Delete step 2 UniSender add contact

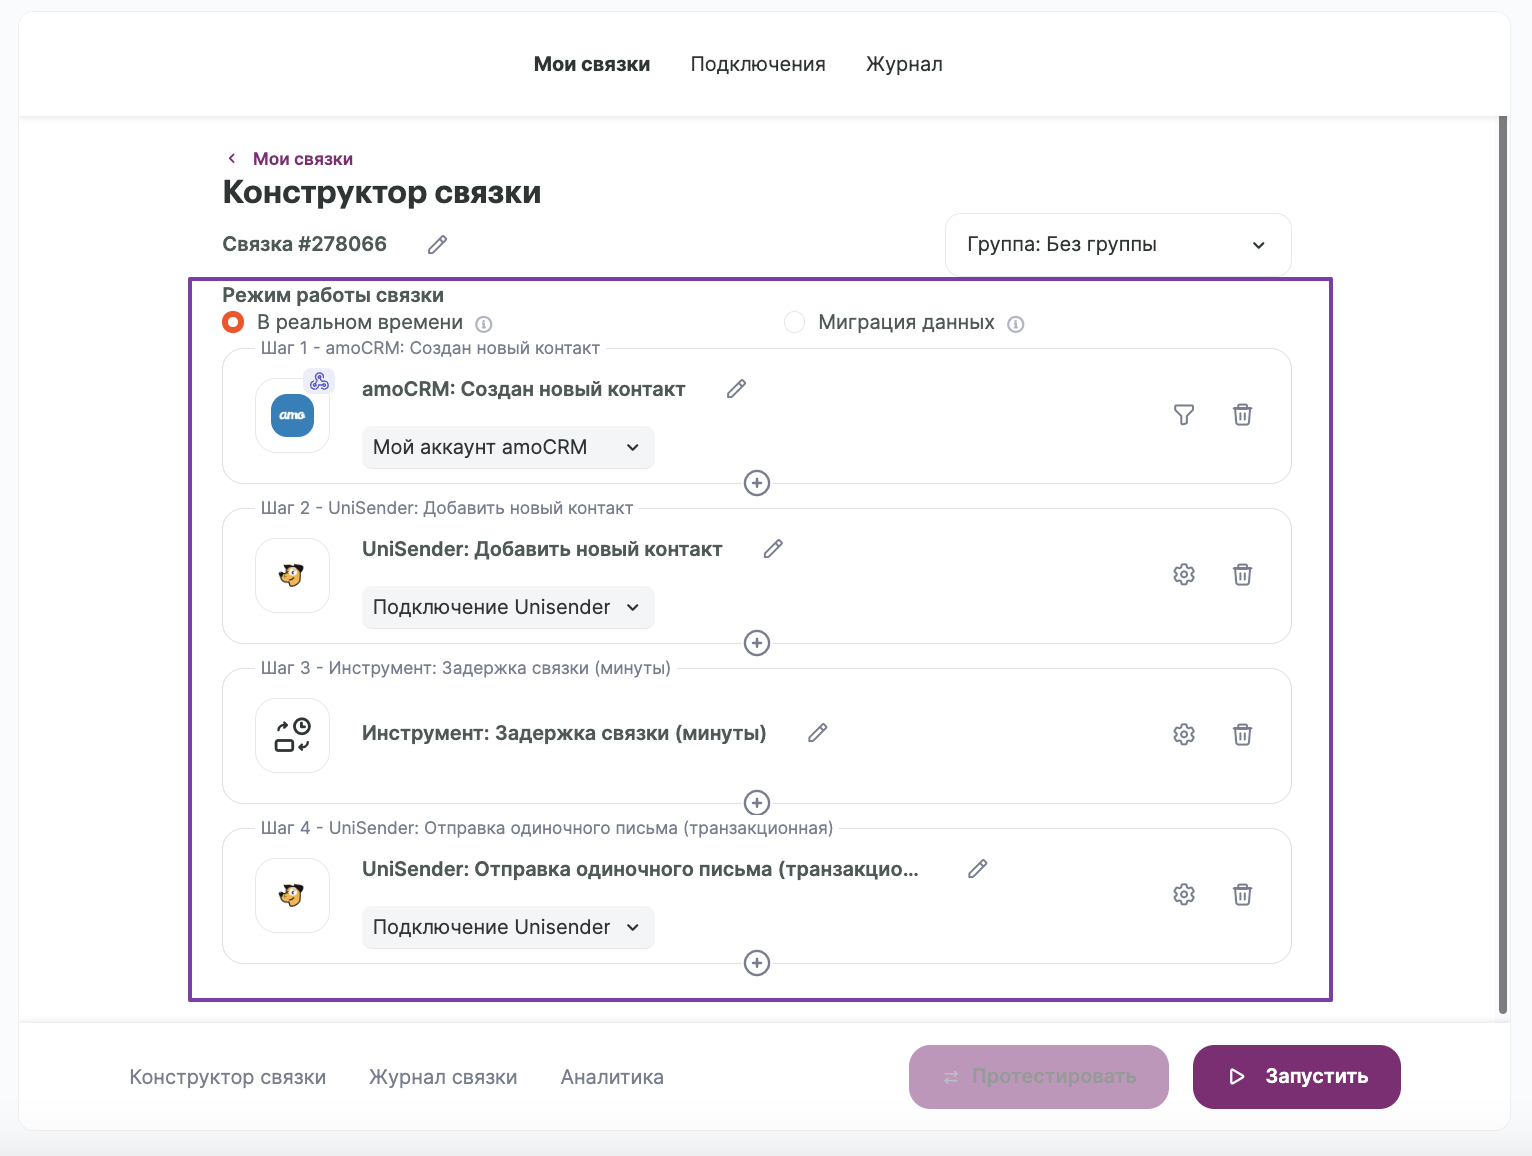(1242, 574)
